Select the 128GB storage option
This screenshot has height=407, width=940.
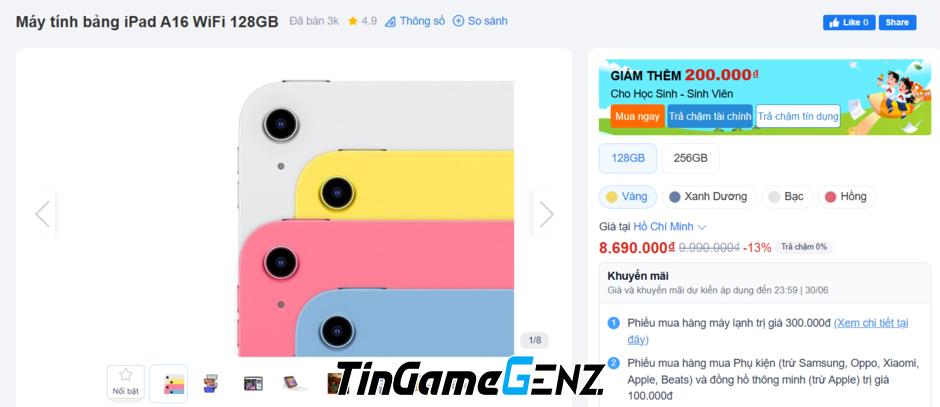628,158
